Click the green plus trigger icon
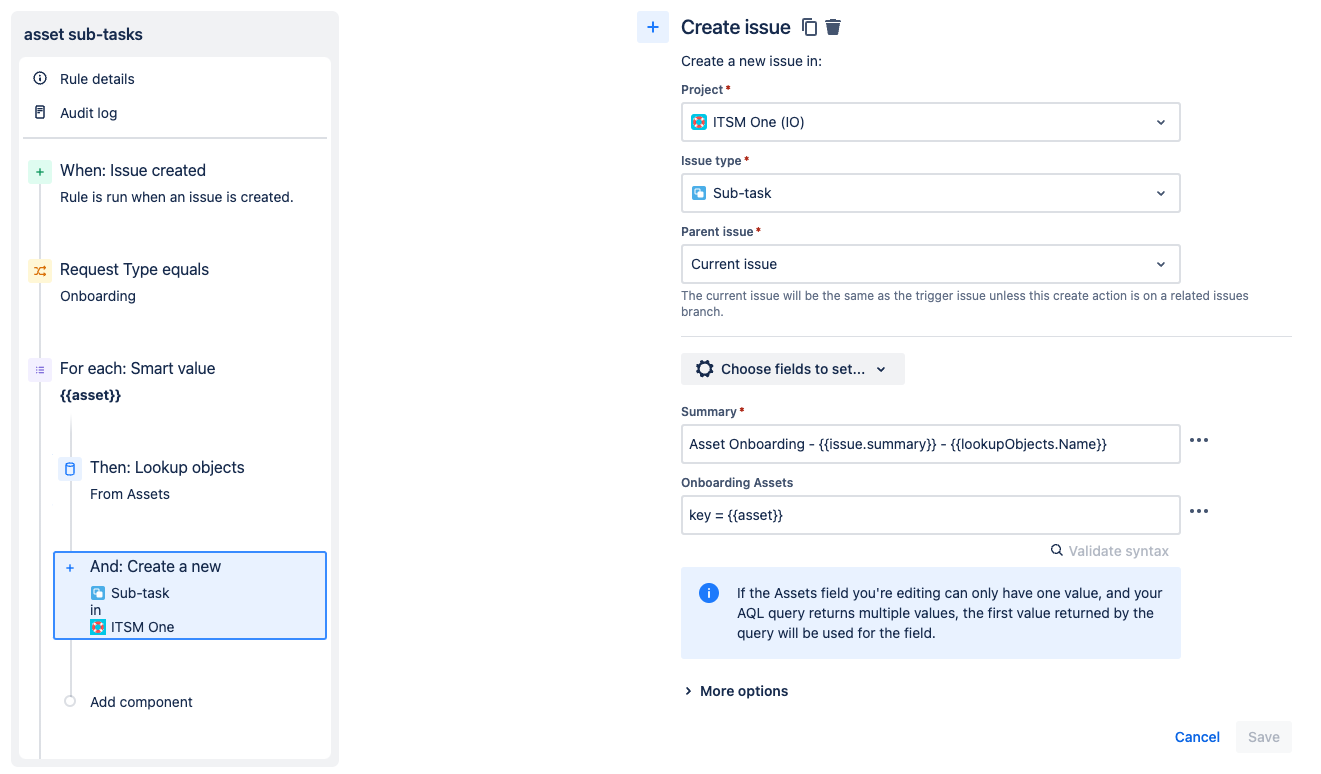The height and width of the screenshot is (774, 1321). click(40, 173)
